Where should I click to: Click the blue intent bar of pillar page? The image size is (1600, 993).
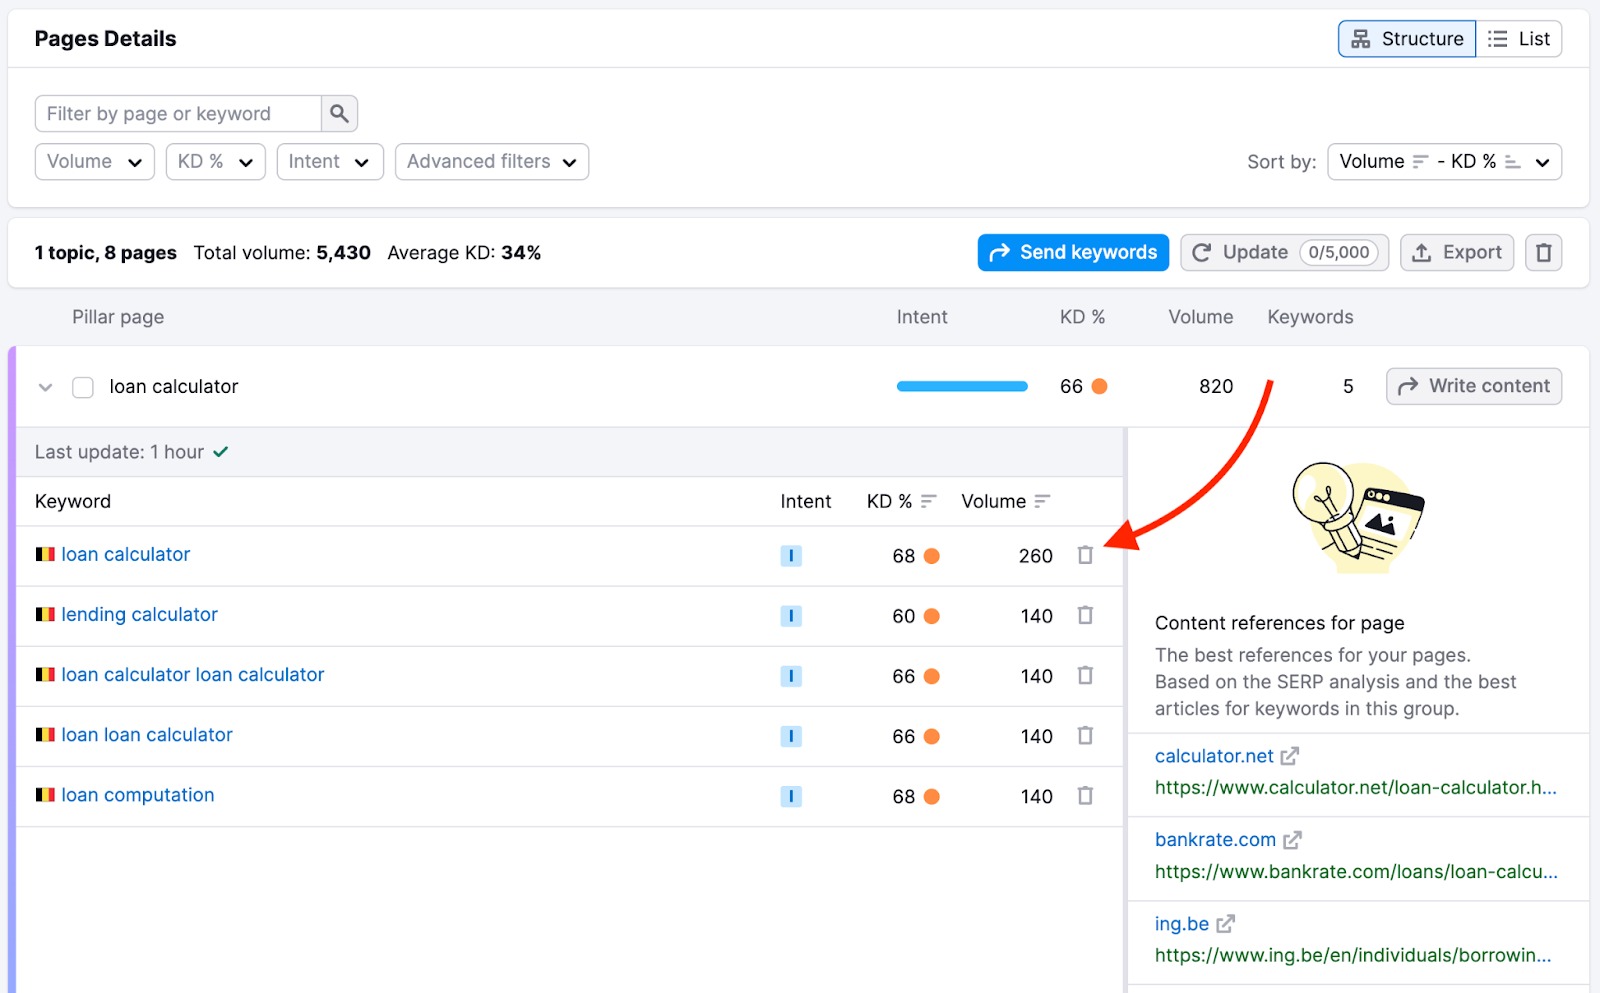[962, 387]
